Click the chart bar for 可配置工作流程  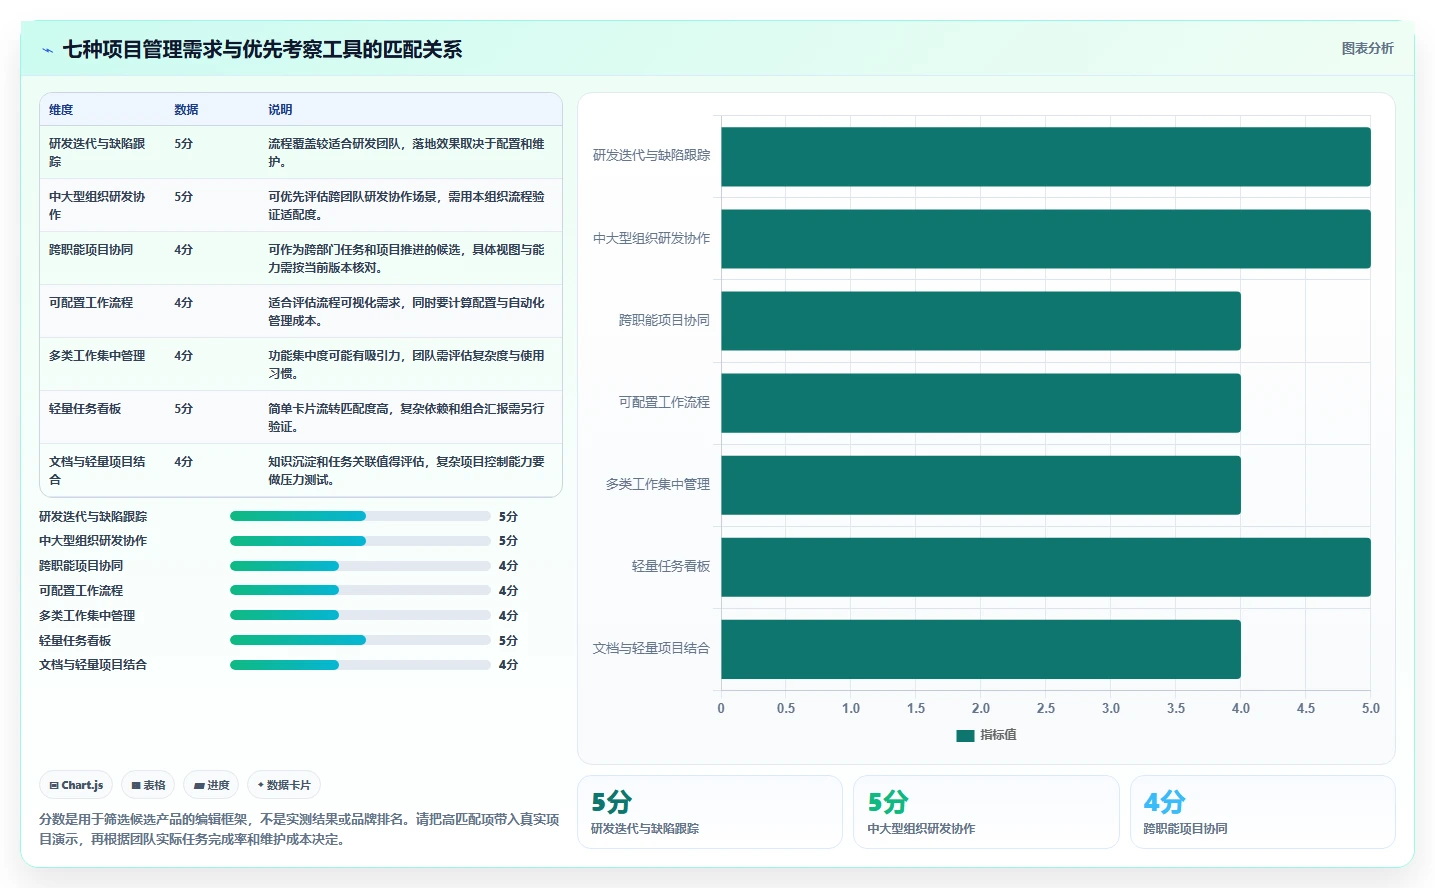tap(981, 403)
